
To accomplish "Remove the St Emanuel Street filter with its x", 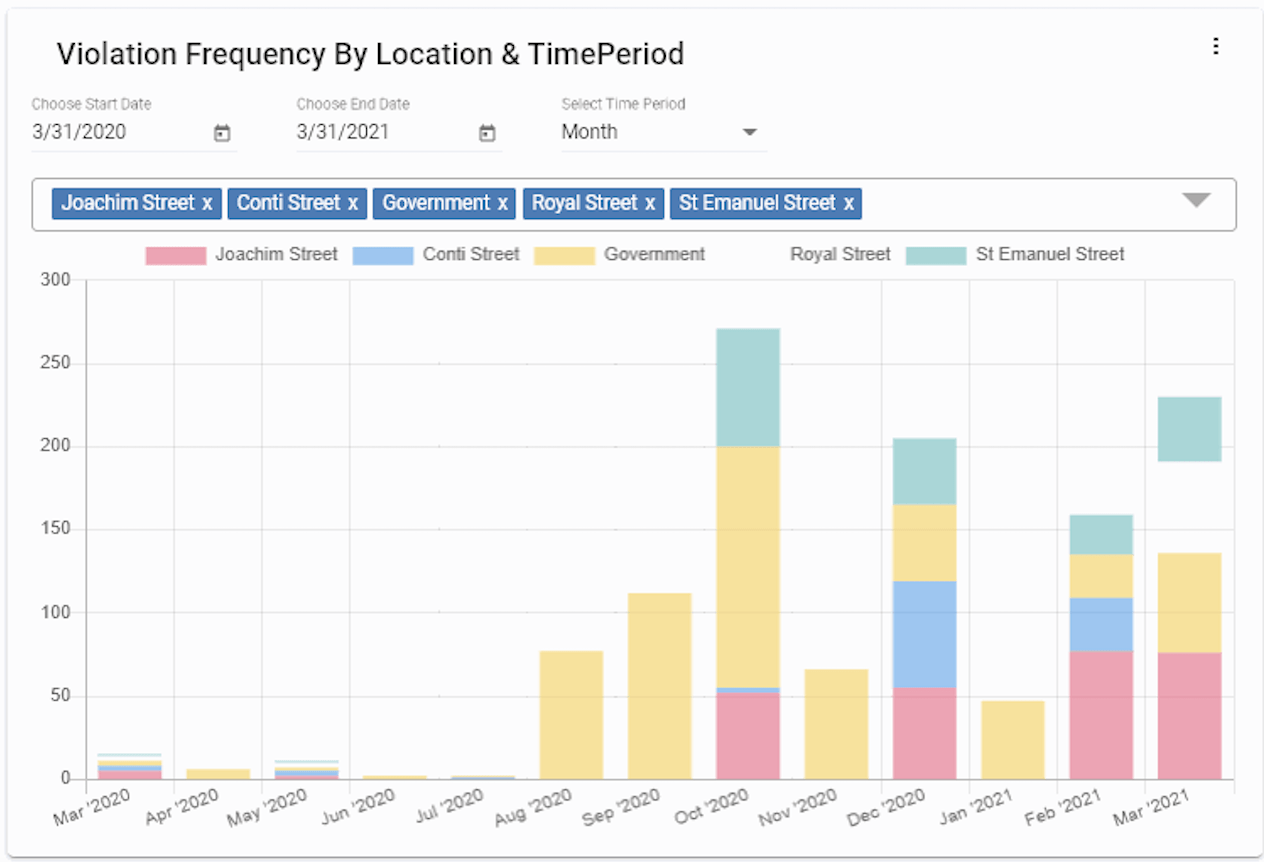I will click(848, 203).
